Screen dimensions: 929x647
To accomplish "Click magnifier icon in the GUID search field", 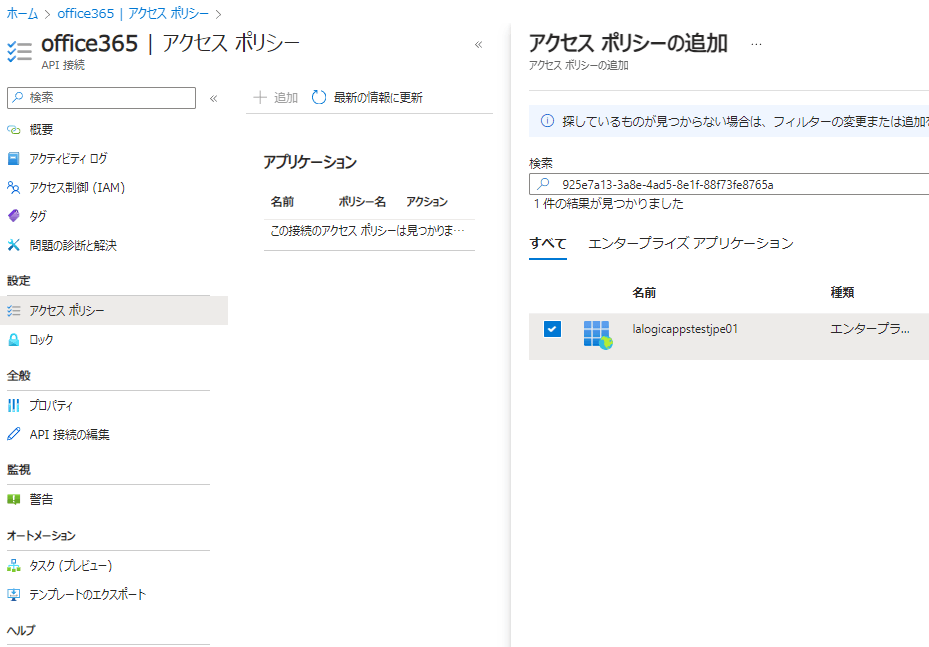I will (x=543, y=184).
